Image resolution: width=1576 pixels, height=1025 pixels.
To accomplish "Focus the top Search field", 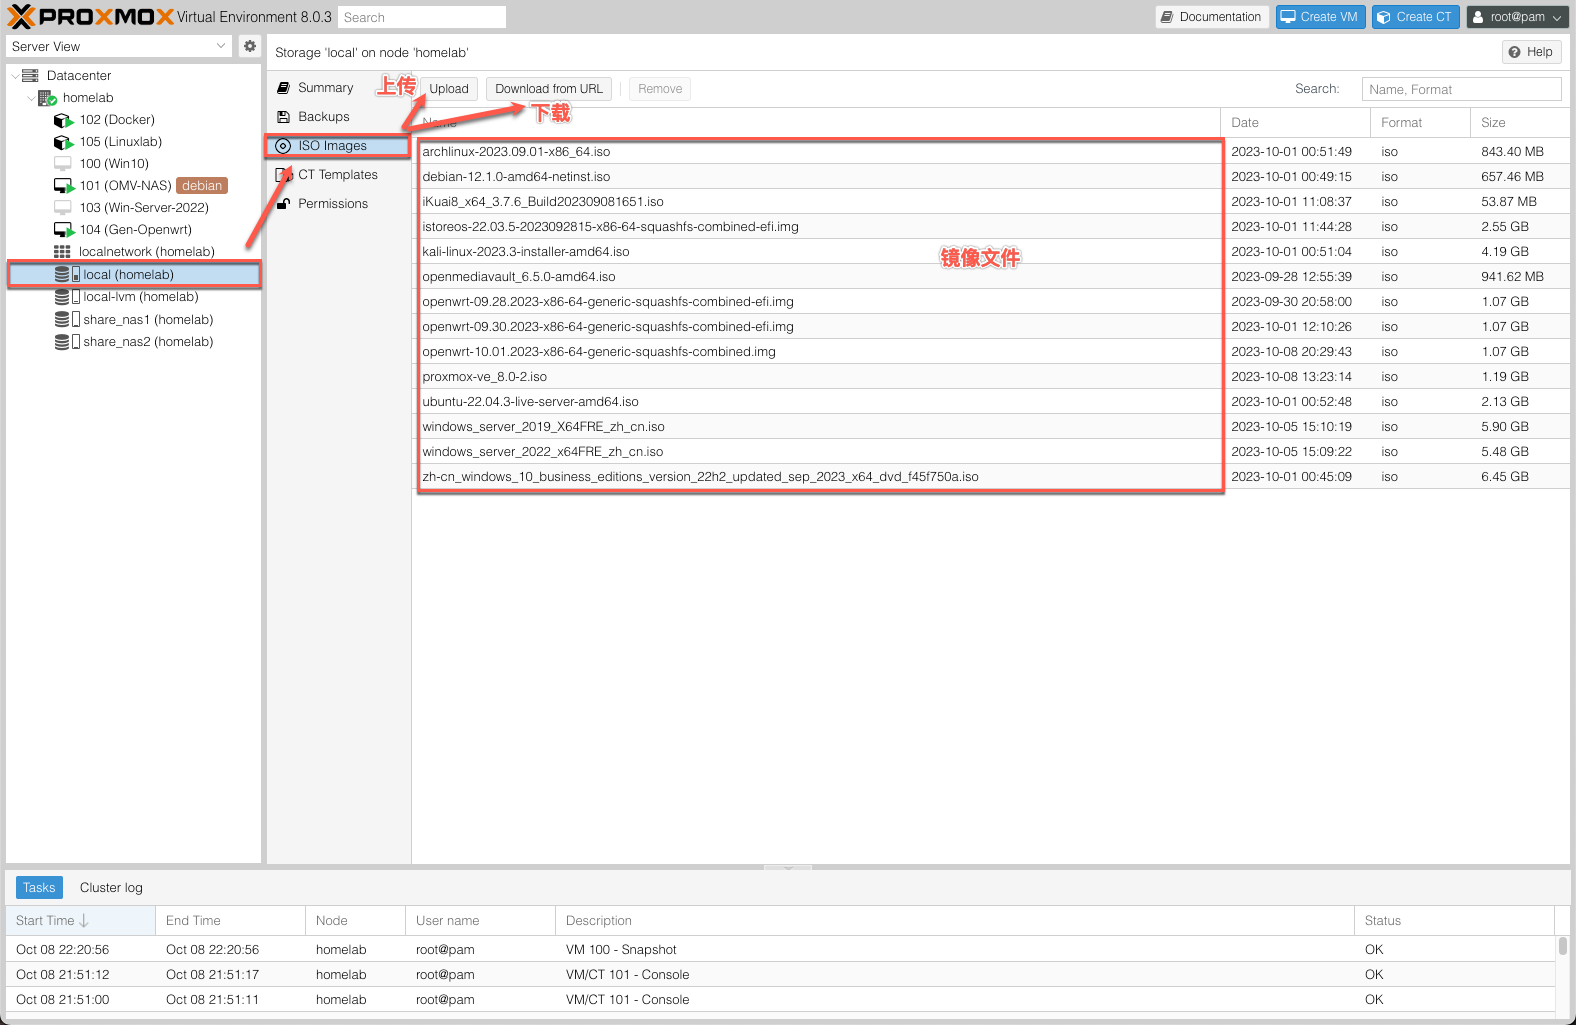I will click(422, 17).
